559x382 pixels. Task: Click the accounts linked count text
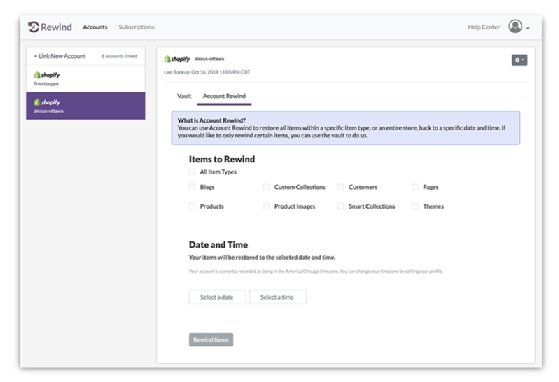coord(119,56)
